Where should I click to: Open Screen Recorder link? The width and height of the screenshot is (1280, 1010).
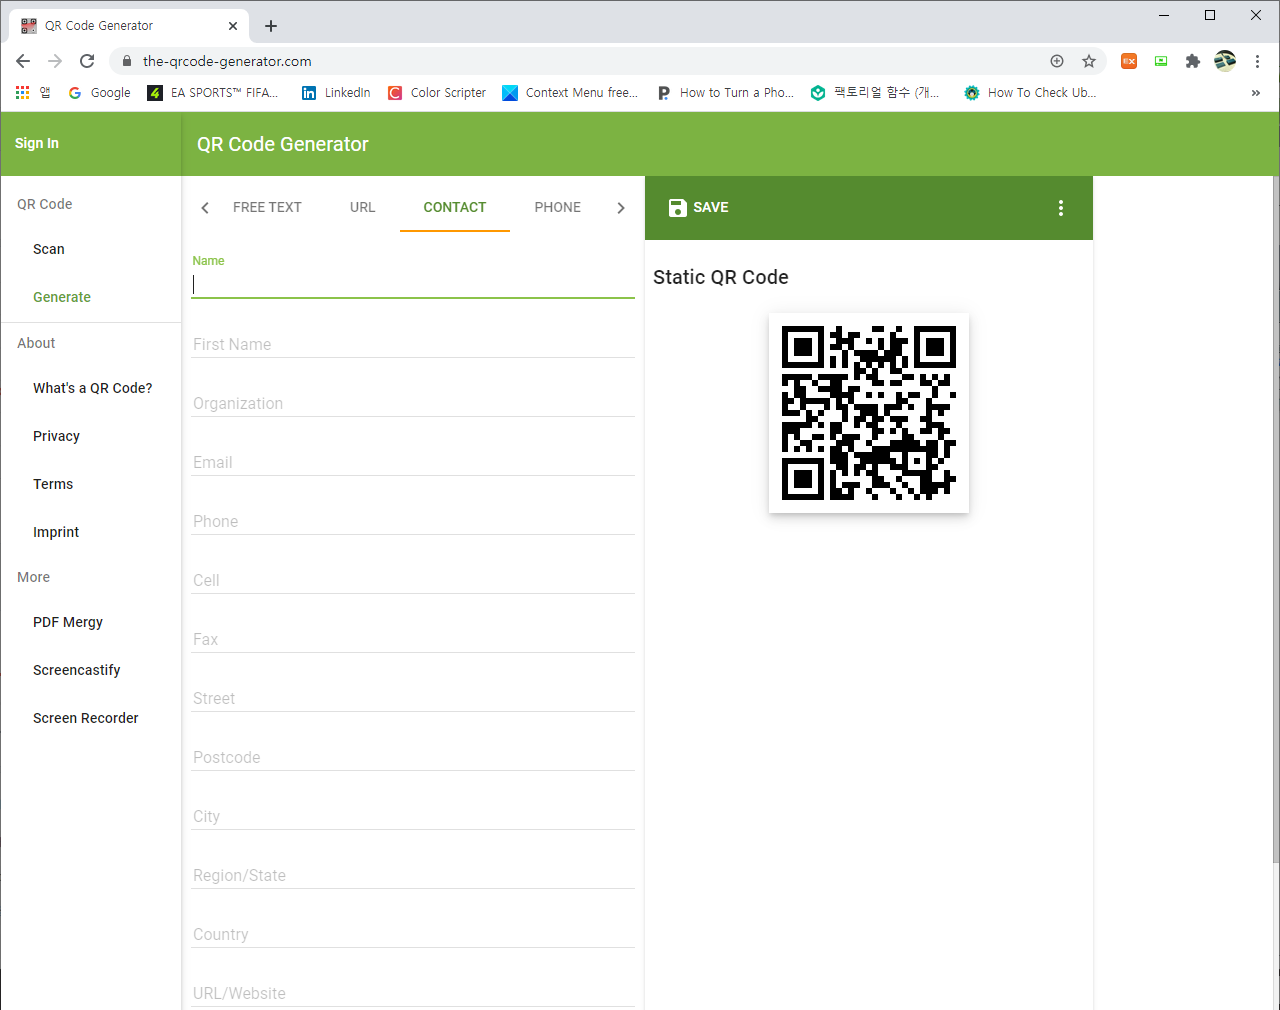click(x=86, y=718)
